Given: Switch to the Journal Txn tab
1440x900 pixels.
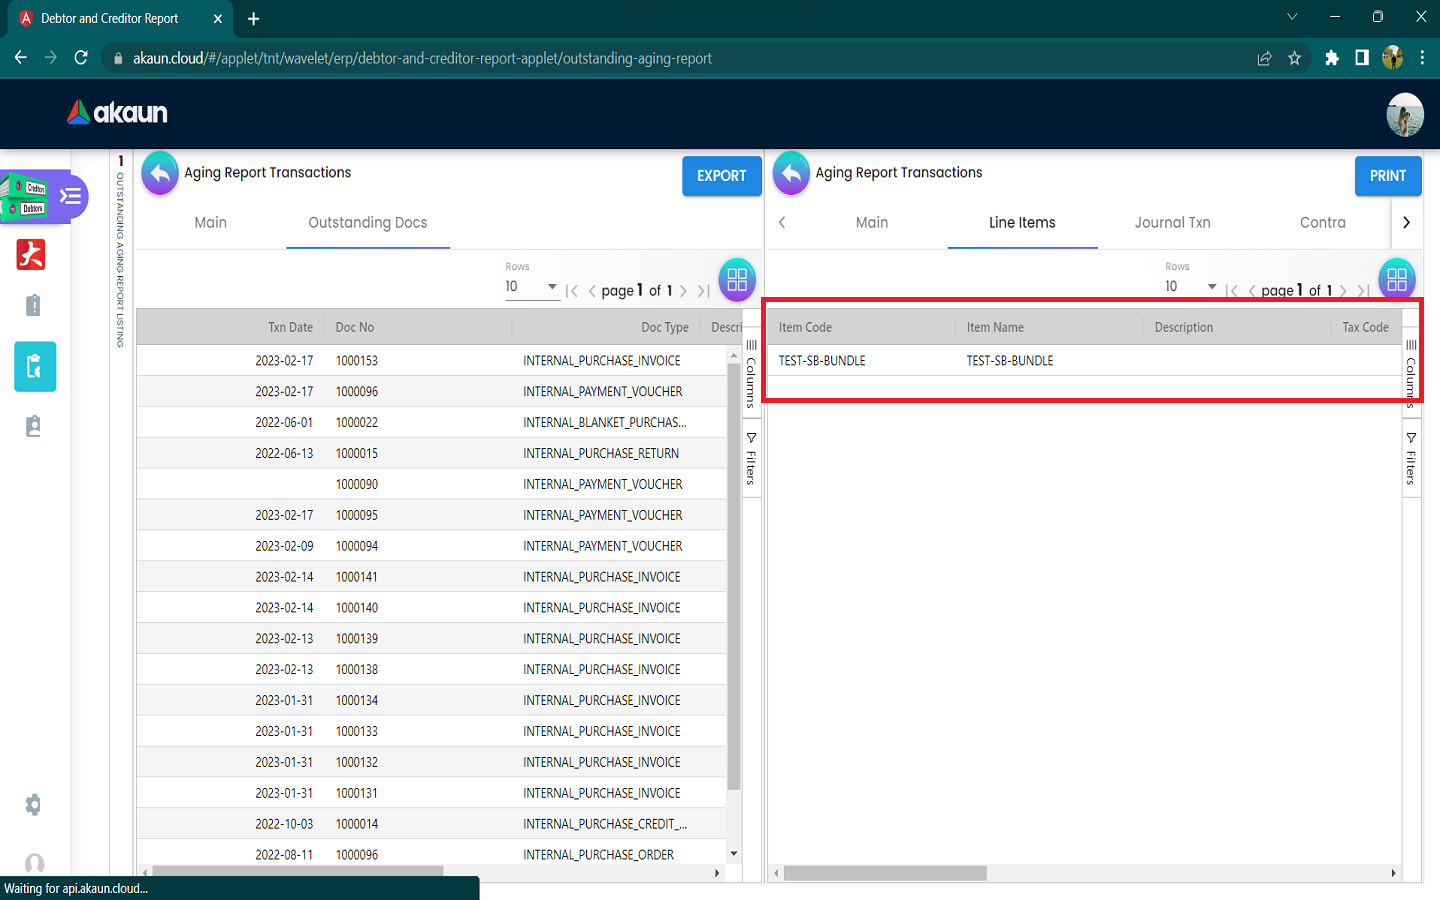Looking at the screenshot, I should point(1172,223).
